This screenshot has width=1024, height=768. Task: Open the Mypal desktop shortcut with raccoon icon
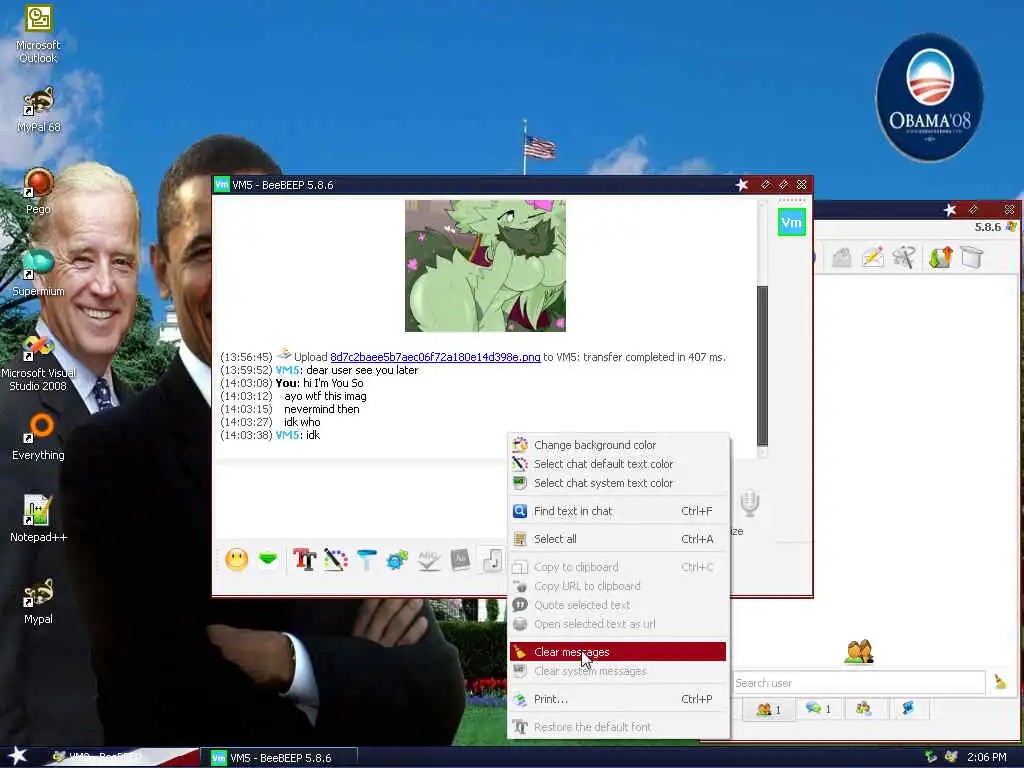pos(38,601)
